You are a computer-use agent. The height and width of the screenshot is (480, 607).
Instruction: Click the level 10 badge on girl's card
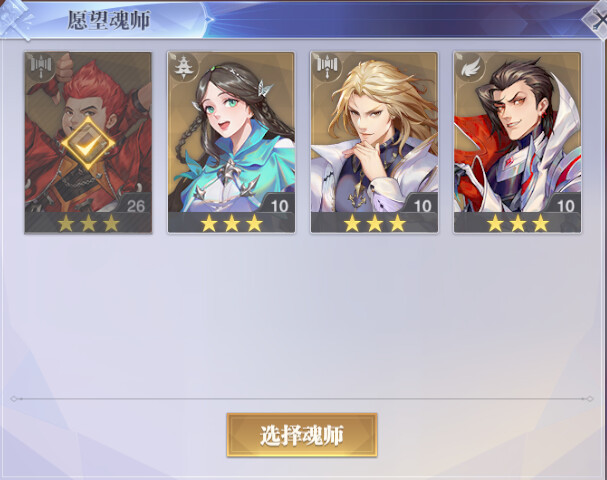coord(279,205)
